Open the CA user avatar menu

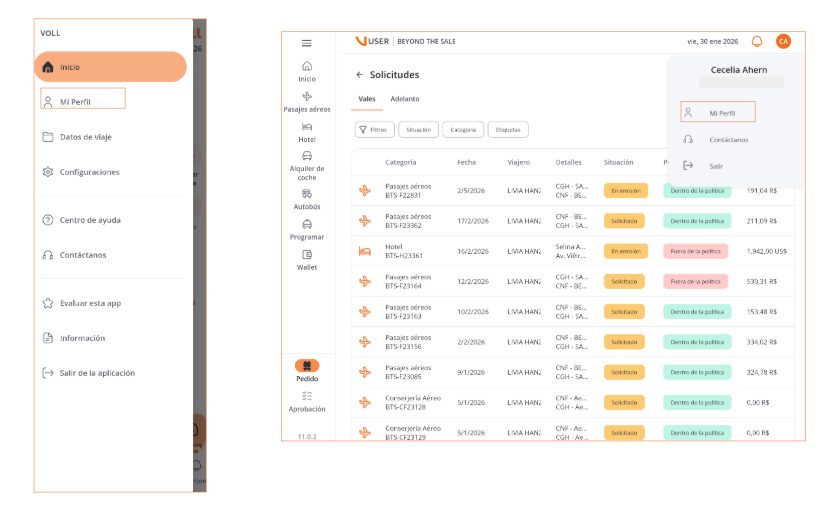tap(783, 41)
